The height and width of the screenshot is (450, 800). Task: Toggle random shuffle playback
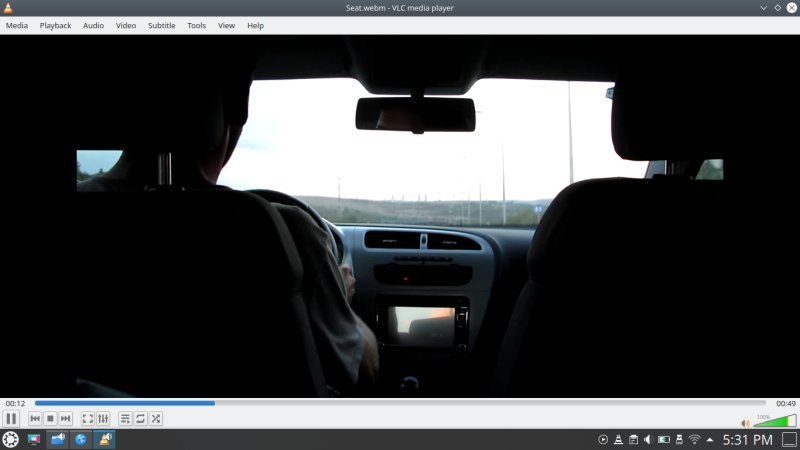[x=156, y=419]
